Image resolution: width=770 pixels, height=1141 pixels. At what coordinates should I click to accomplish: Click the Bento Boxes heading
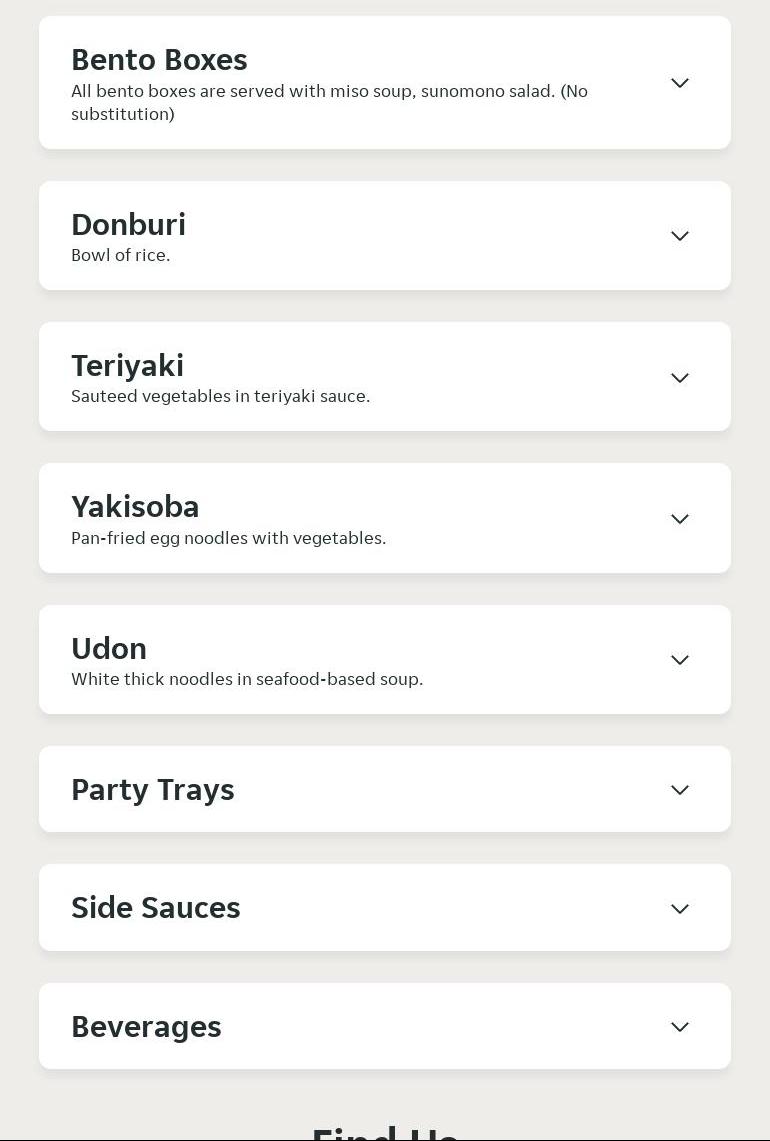[159, 60]
